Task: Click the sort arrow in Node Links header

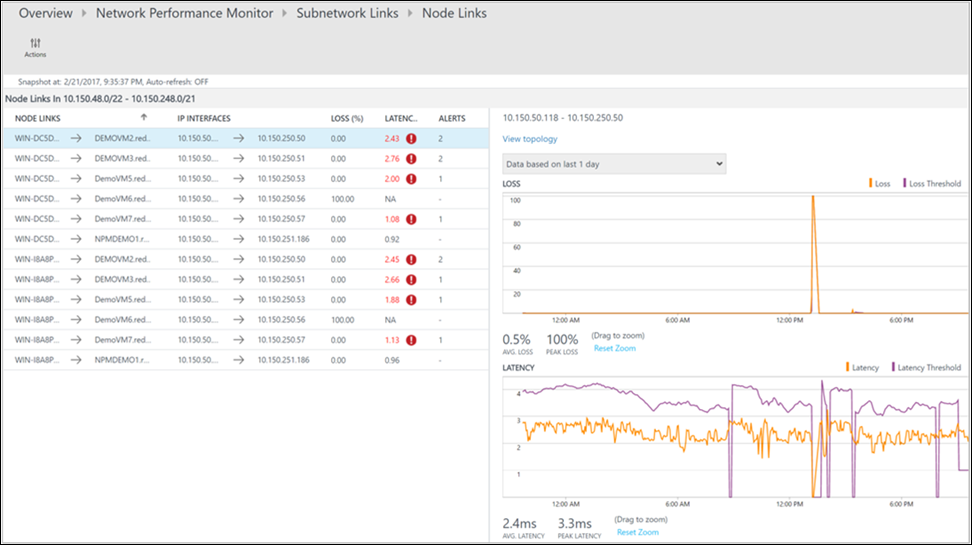Action: point(144,118)
